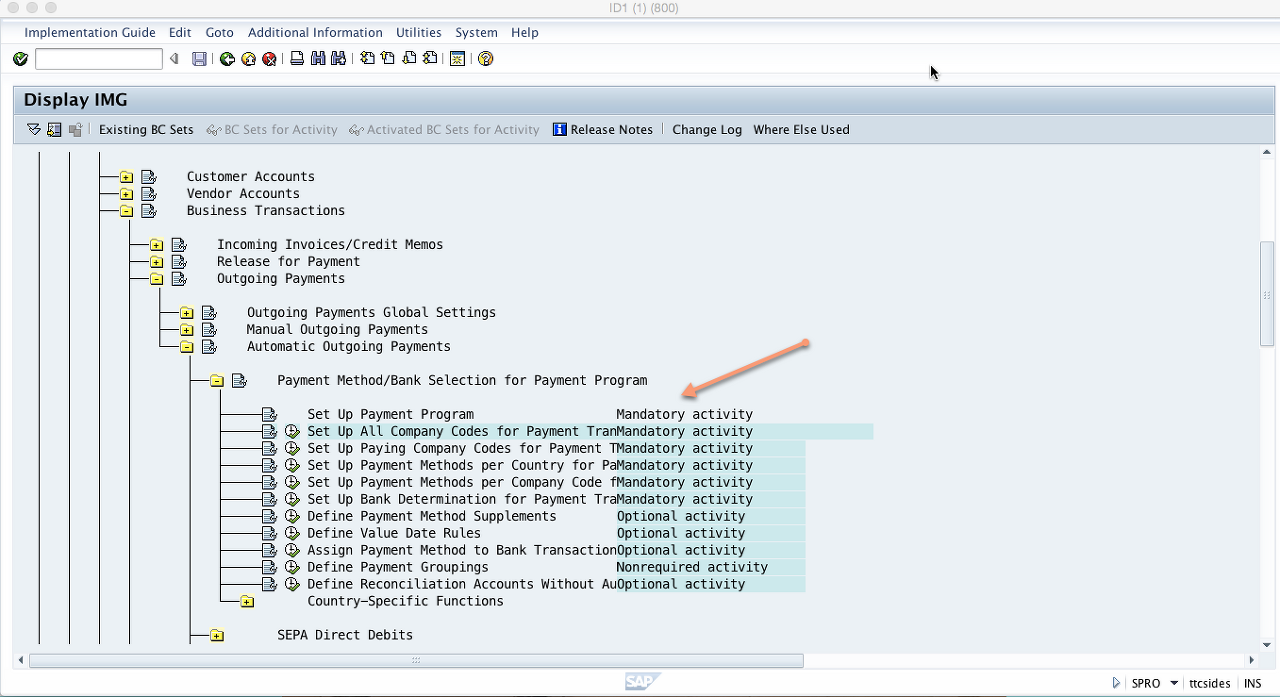The width and height of the screenshot is (1280, 697).
Task: Collapse the Business Transactions node
Action: pyautogui.click(x=126, y=211)
